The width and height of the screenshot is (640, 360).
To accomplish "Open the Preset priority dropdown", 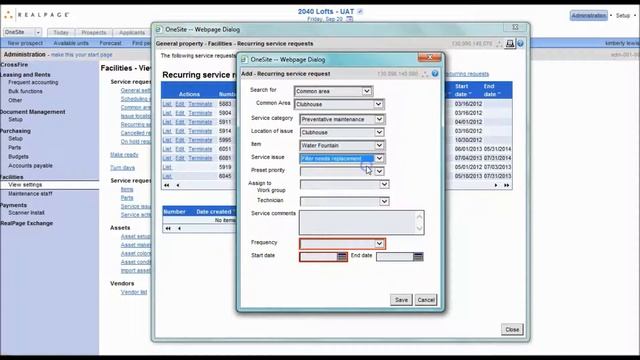I will 379,171.
